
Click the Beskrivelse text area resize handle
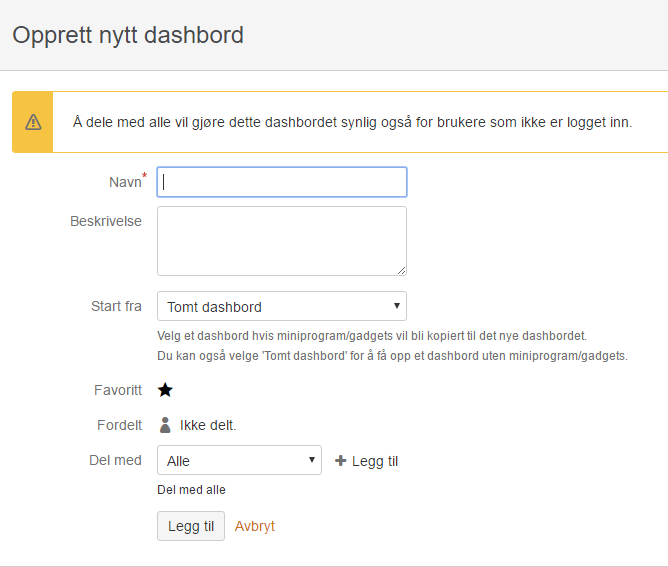(401, 269)
